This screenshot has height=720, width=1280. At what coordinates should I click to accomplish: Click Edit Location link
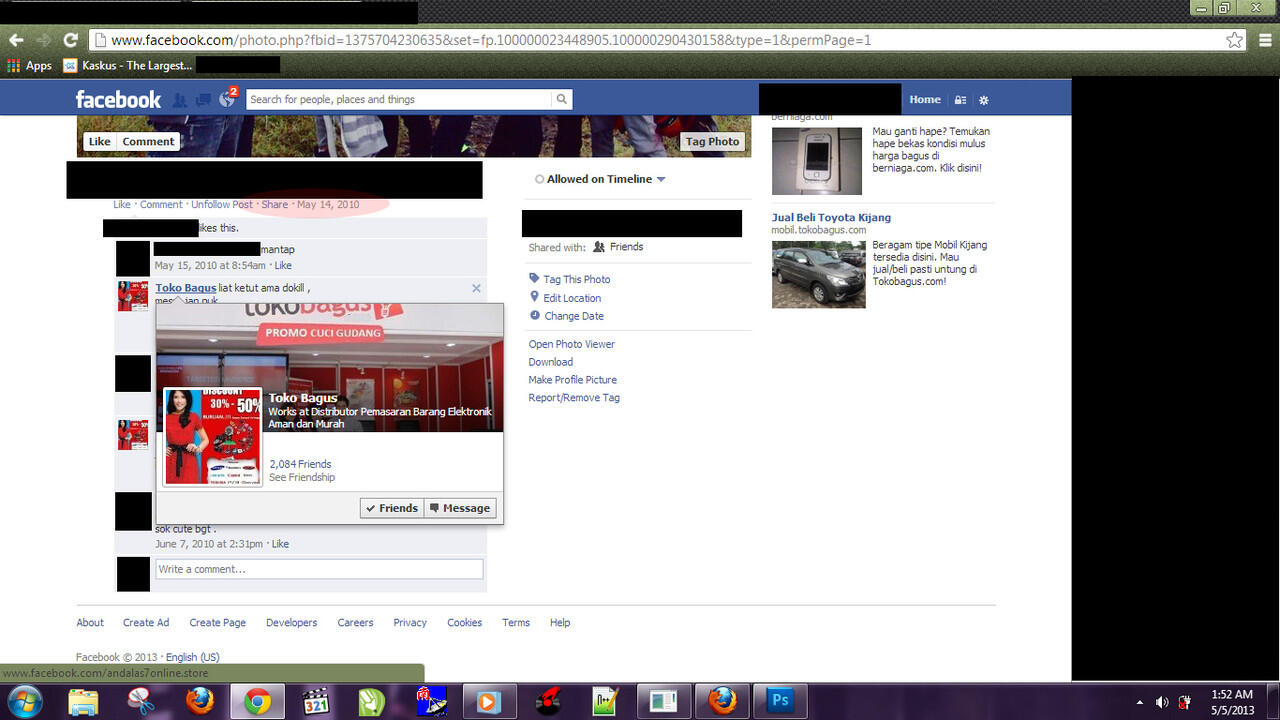[572, 298]
